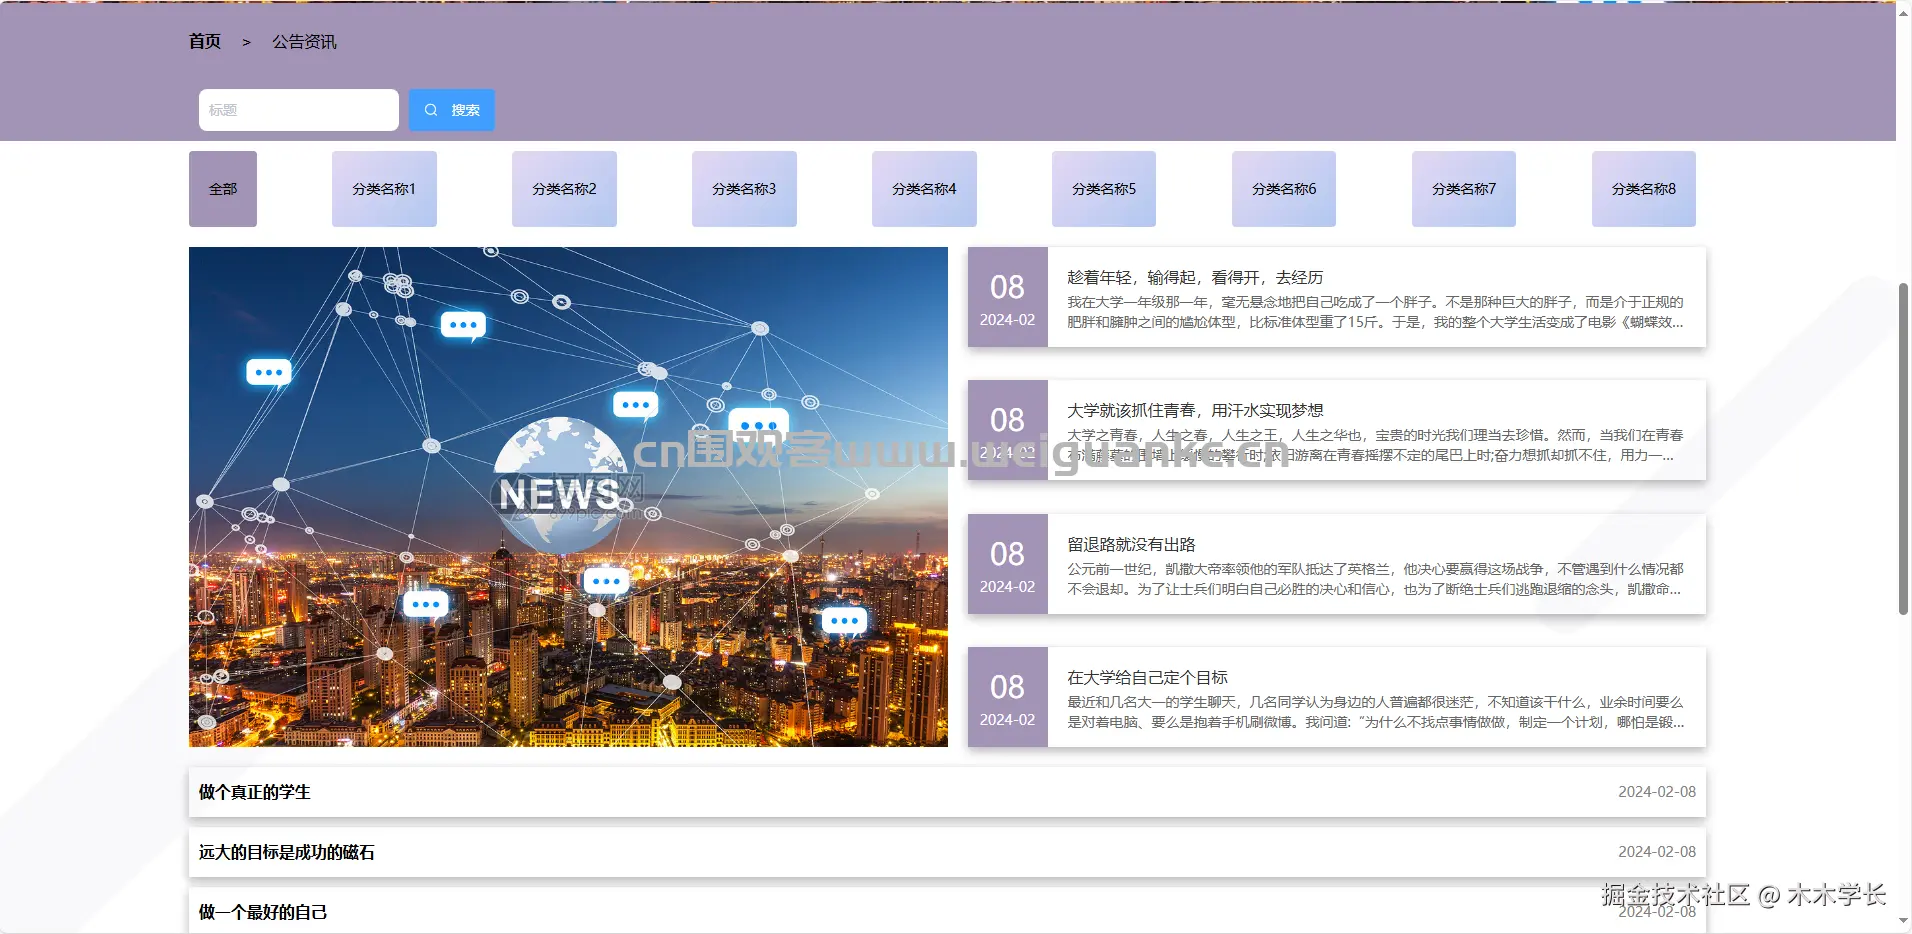Click the 公告资讯 breadcrumb item
Screen dimensions: 1912x934
coord(303,42)
